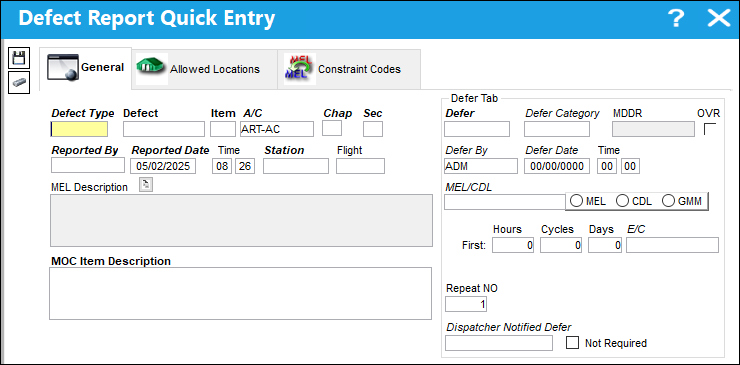Enable the Not Required checkbox
Viewport: 740px width, 365px height.
click(572, 342)
